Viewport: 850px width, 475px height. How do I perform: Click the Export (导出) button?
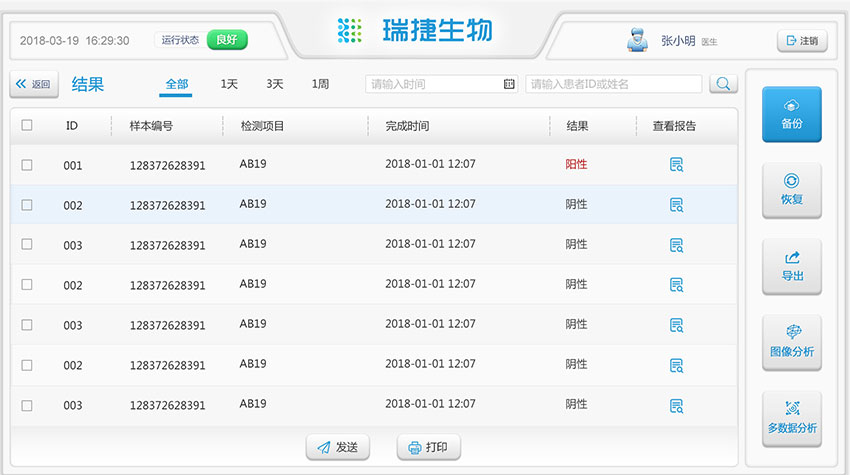tap(791, 266)
